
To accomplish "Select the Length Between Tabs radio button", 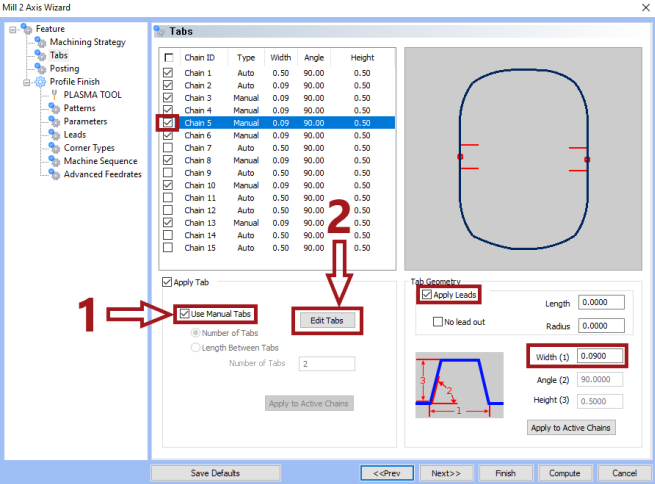I will point(195,347).
